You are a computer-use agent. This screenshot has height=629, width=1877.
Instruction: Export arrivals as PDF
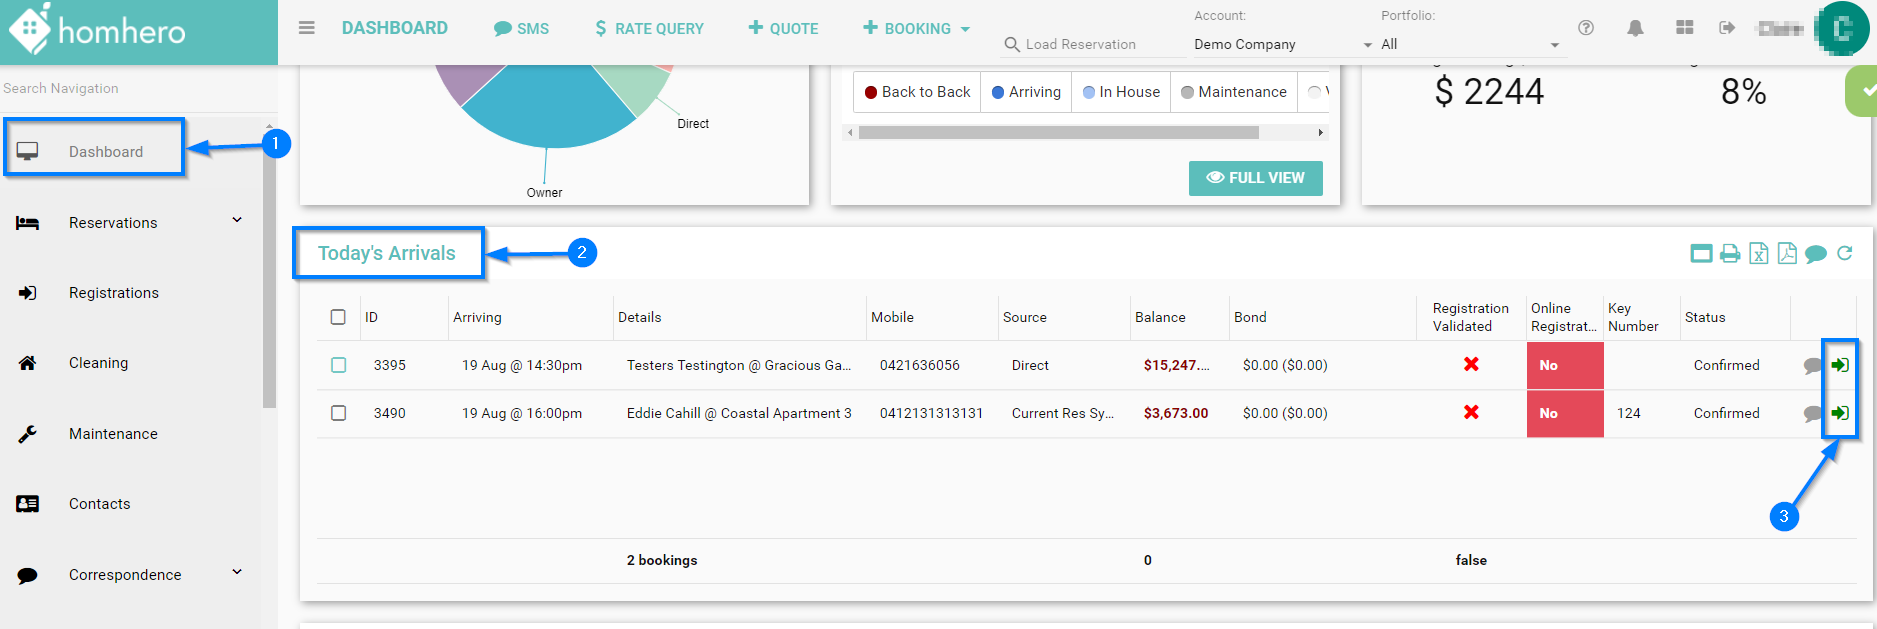(x=1787, y=254)
